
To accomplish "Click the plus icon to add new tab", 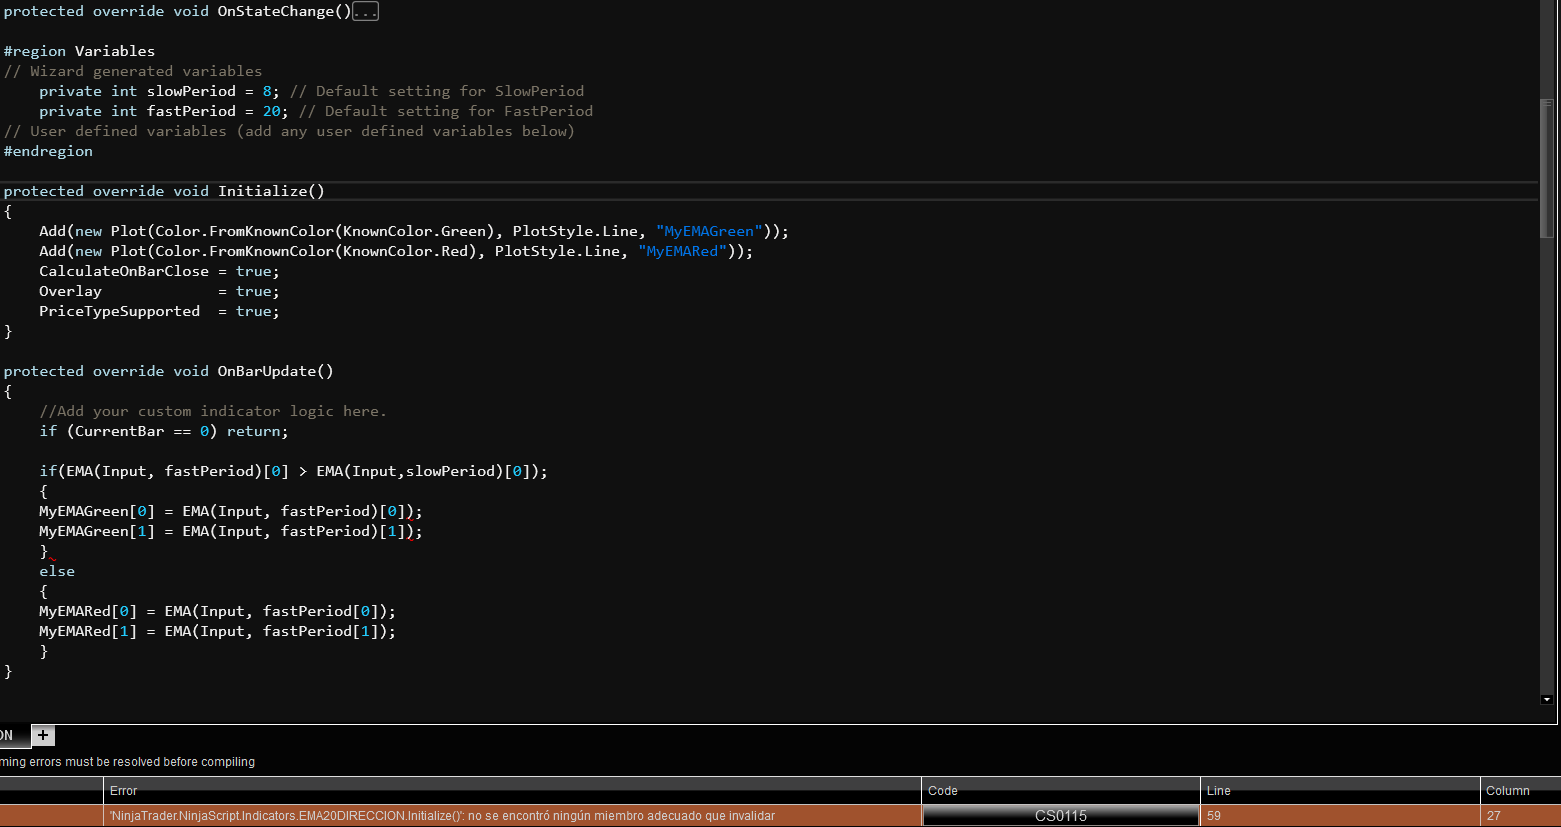I will [43, 735].
